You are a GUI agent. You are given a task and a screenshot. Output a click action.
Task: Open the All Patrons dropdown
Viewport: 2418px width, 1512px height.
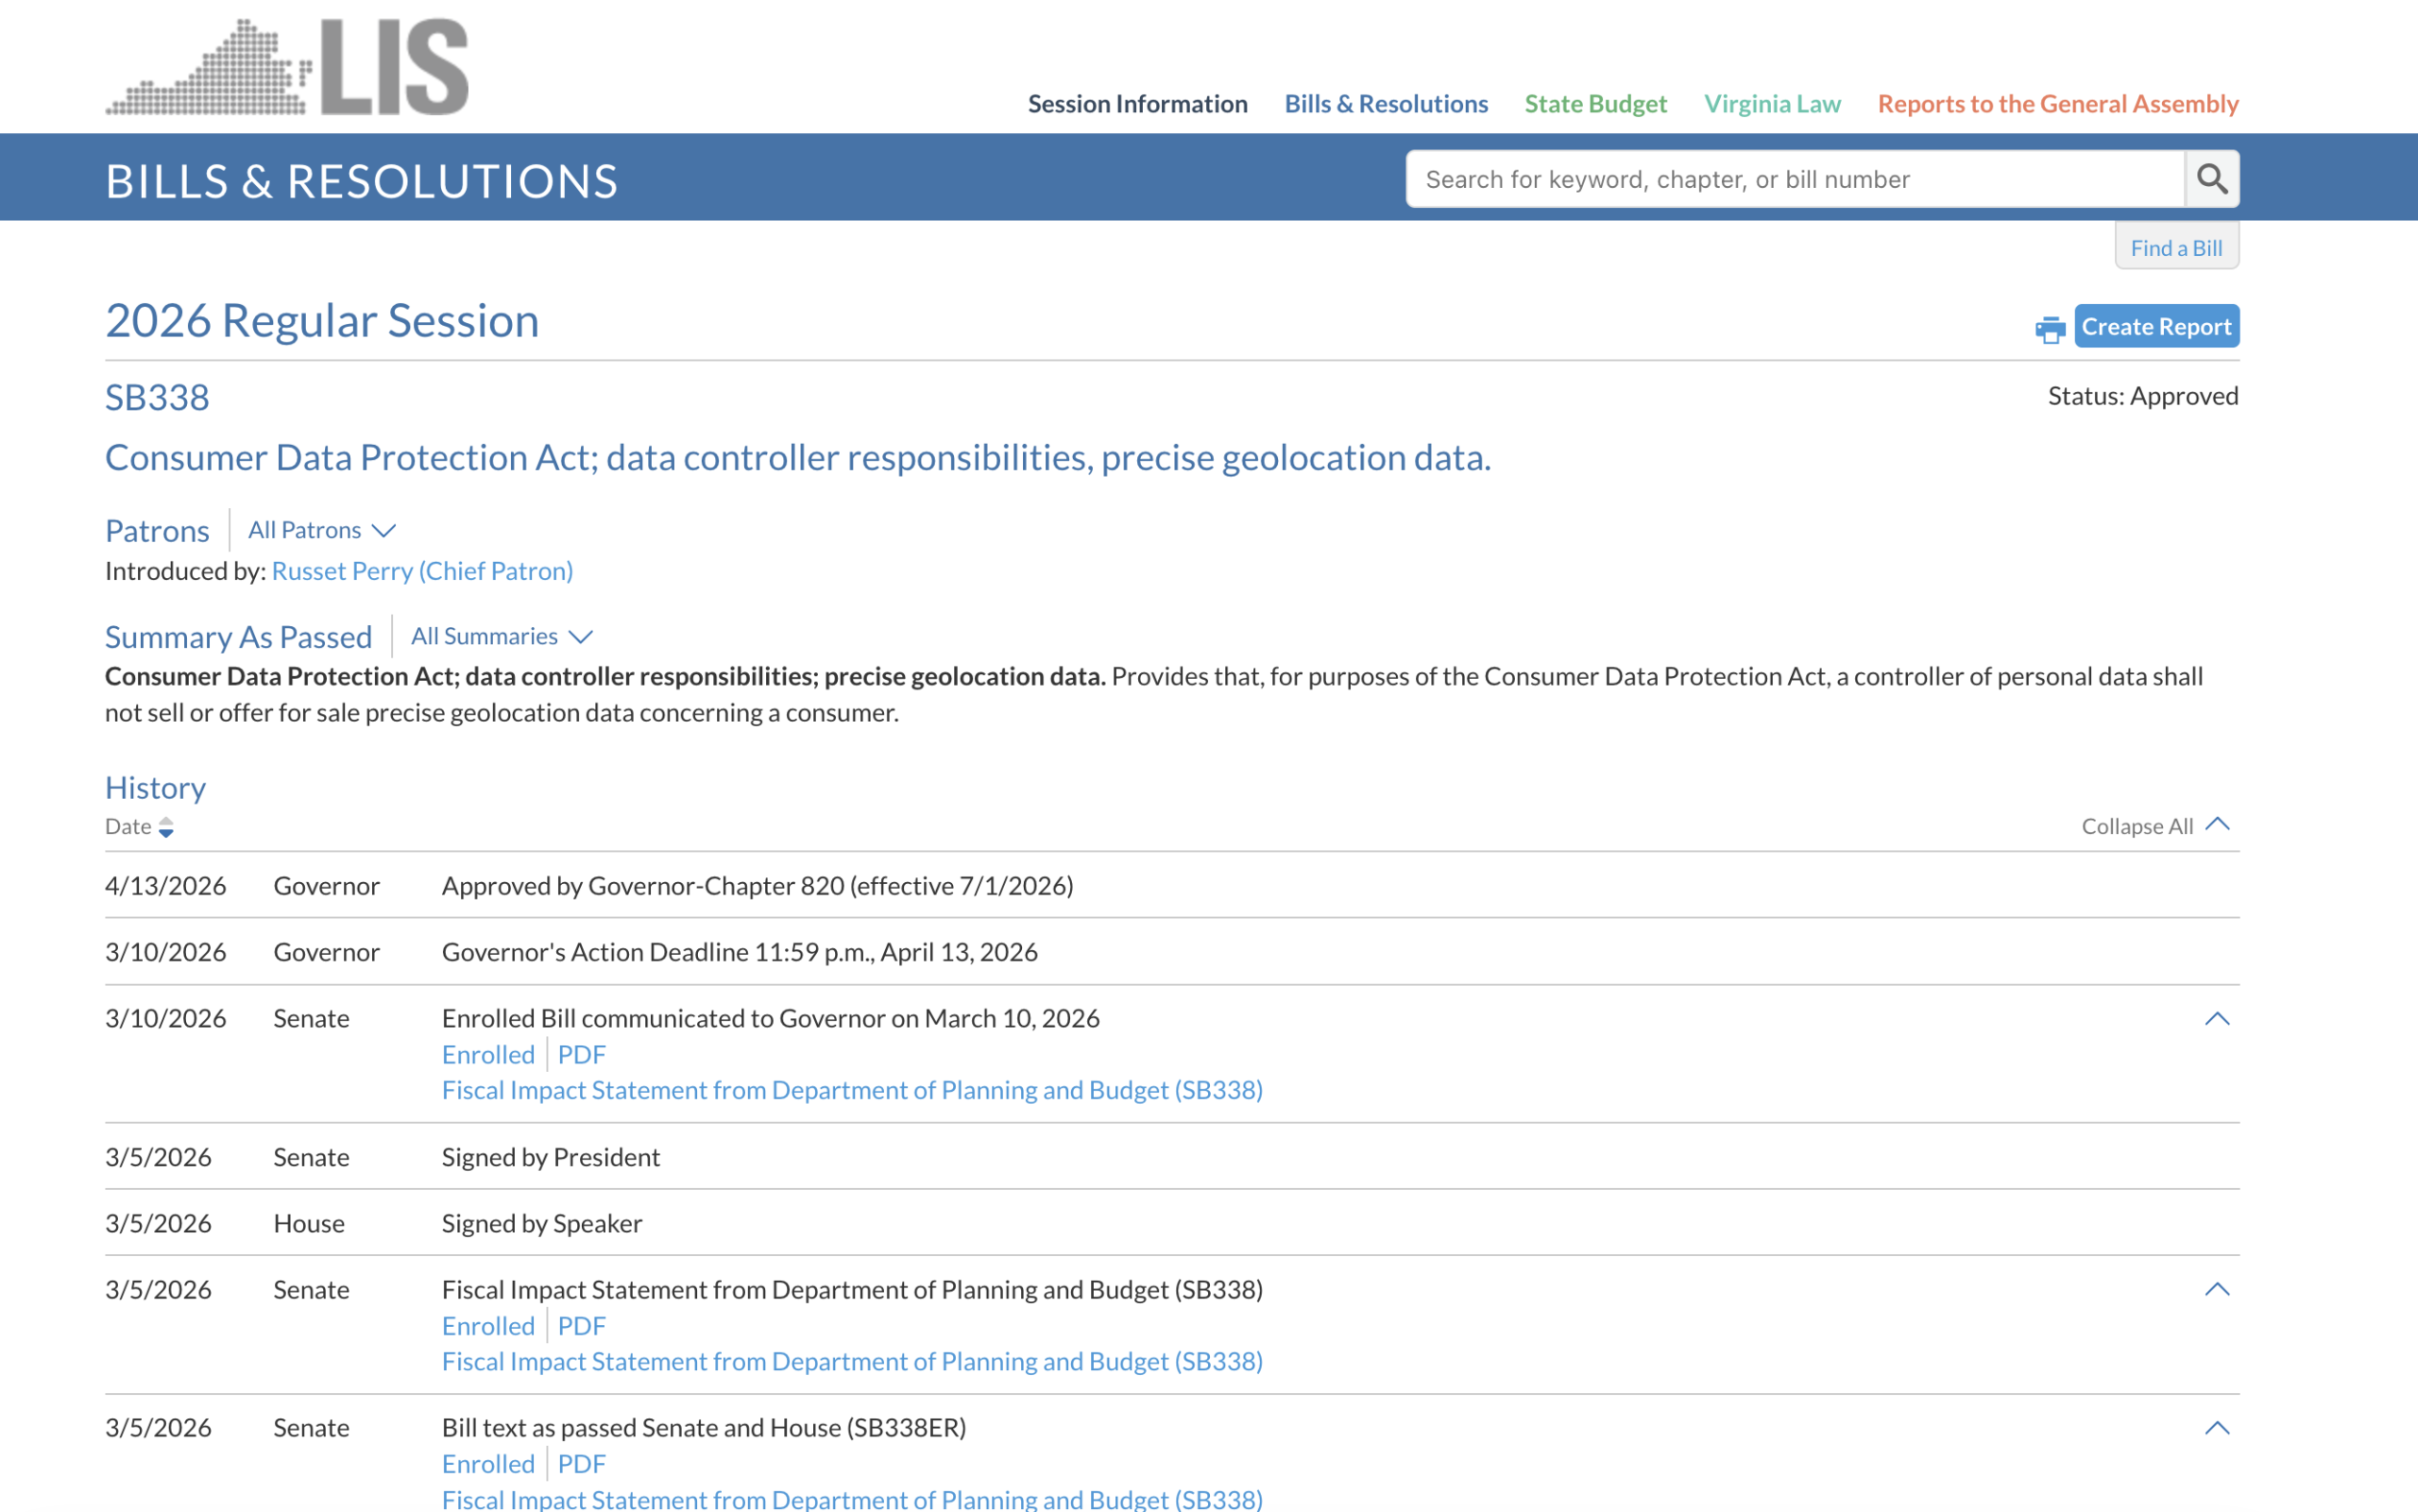point(321,530)
